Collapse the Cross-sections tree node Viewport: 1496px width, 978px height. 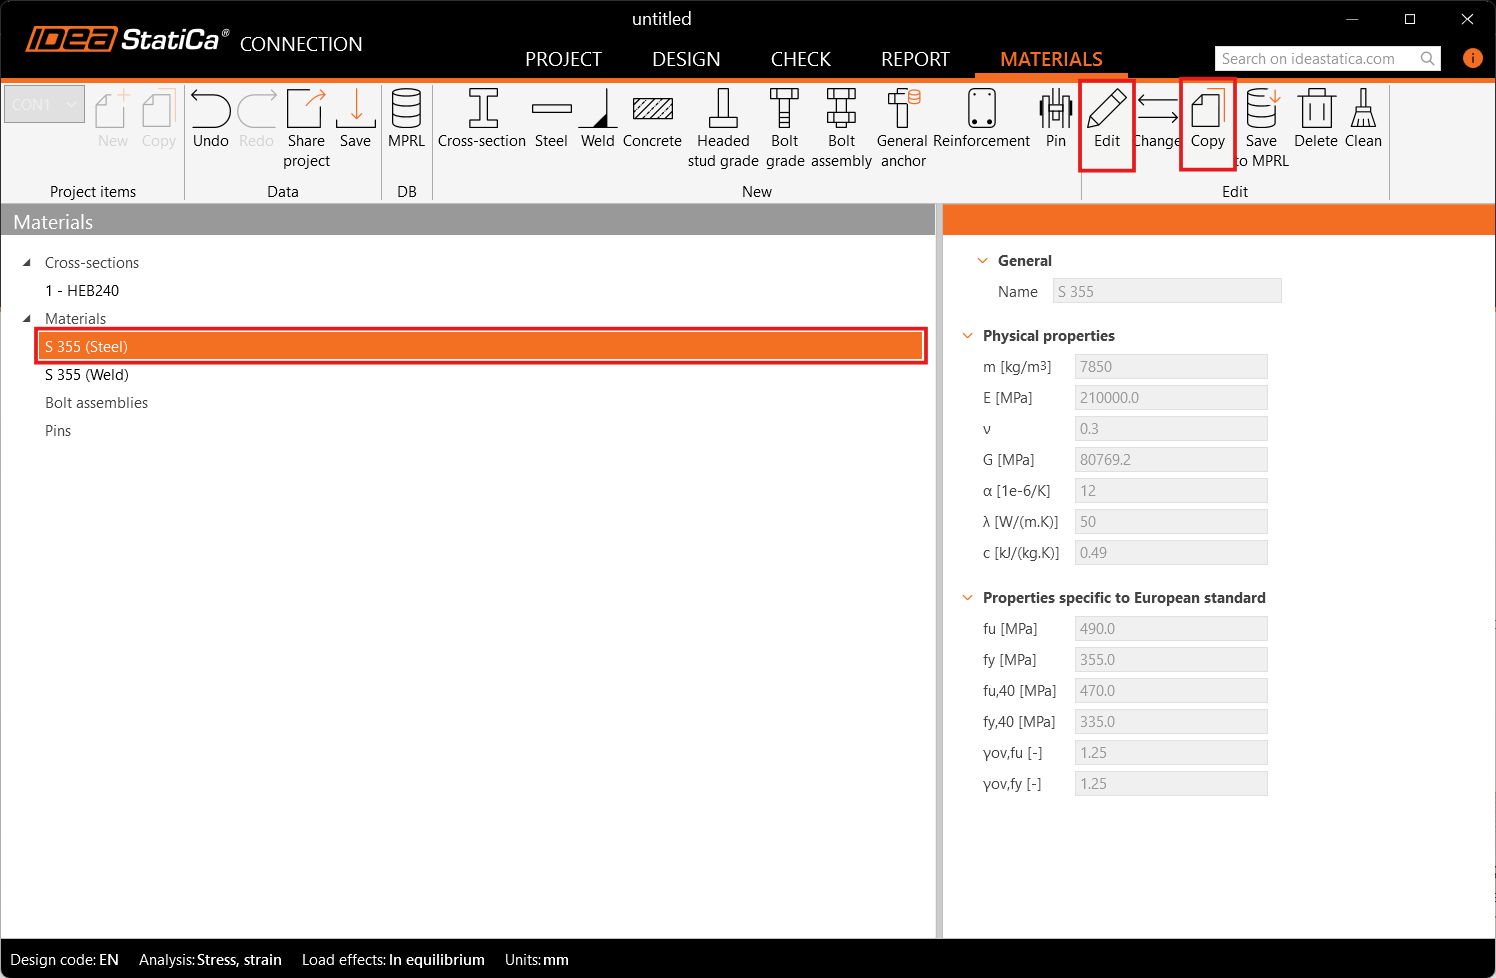point(27,263)
